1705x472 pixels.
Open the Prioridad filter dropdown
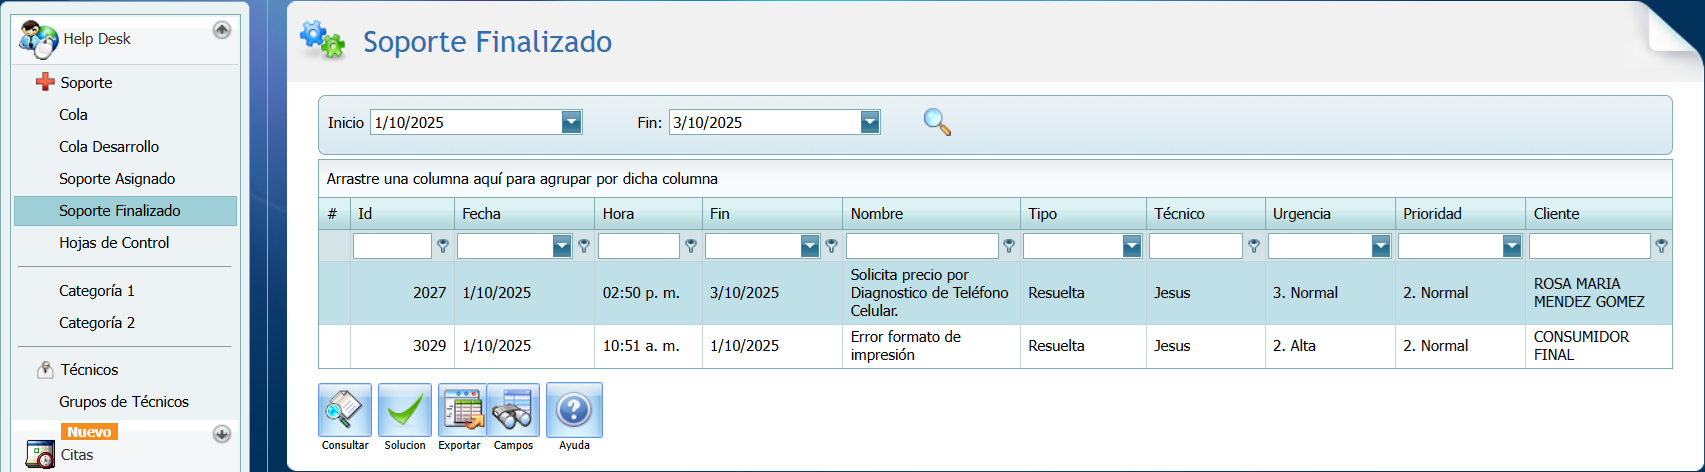(x=1512, y=246)
